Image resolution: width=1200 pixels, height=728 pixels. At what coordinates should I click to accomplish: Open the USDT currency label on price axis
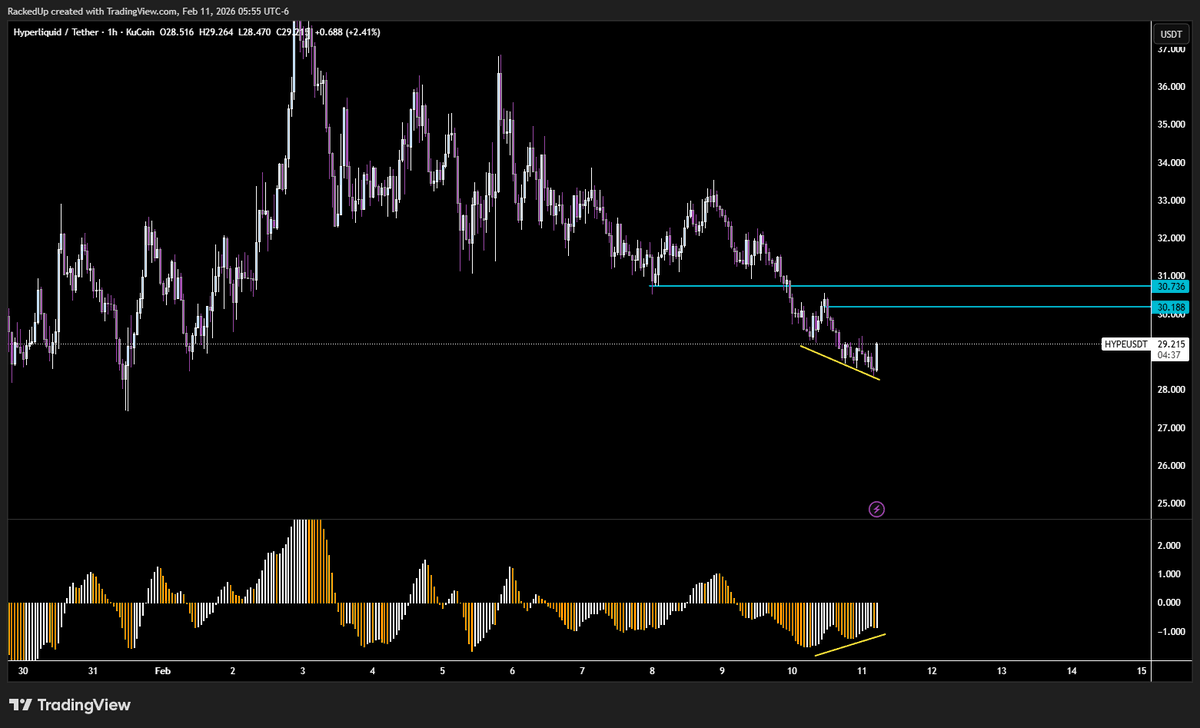click(x=1170, y=34)
